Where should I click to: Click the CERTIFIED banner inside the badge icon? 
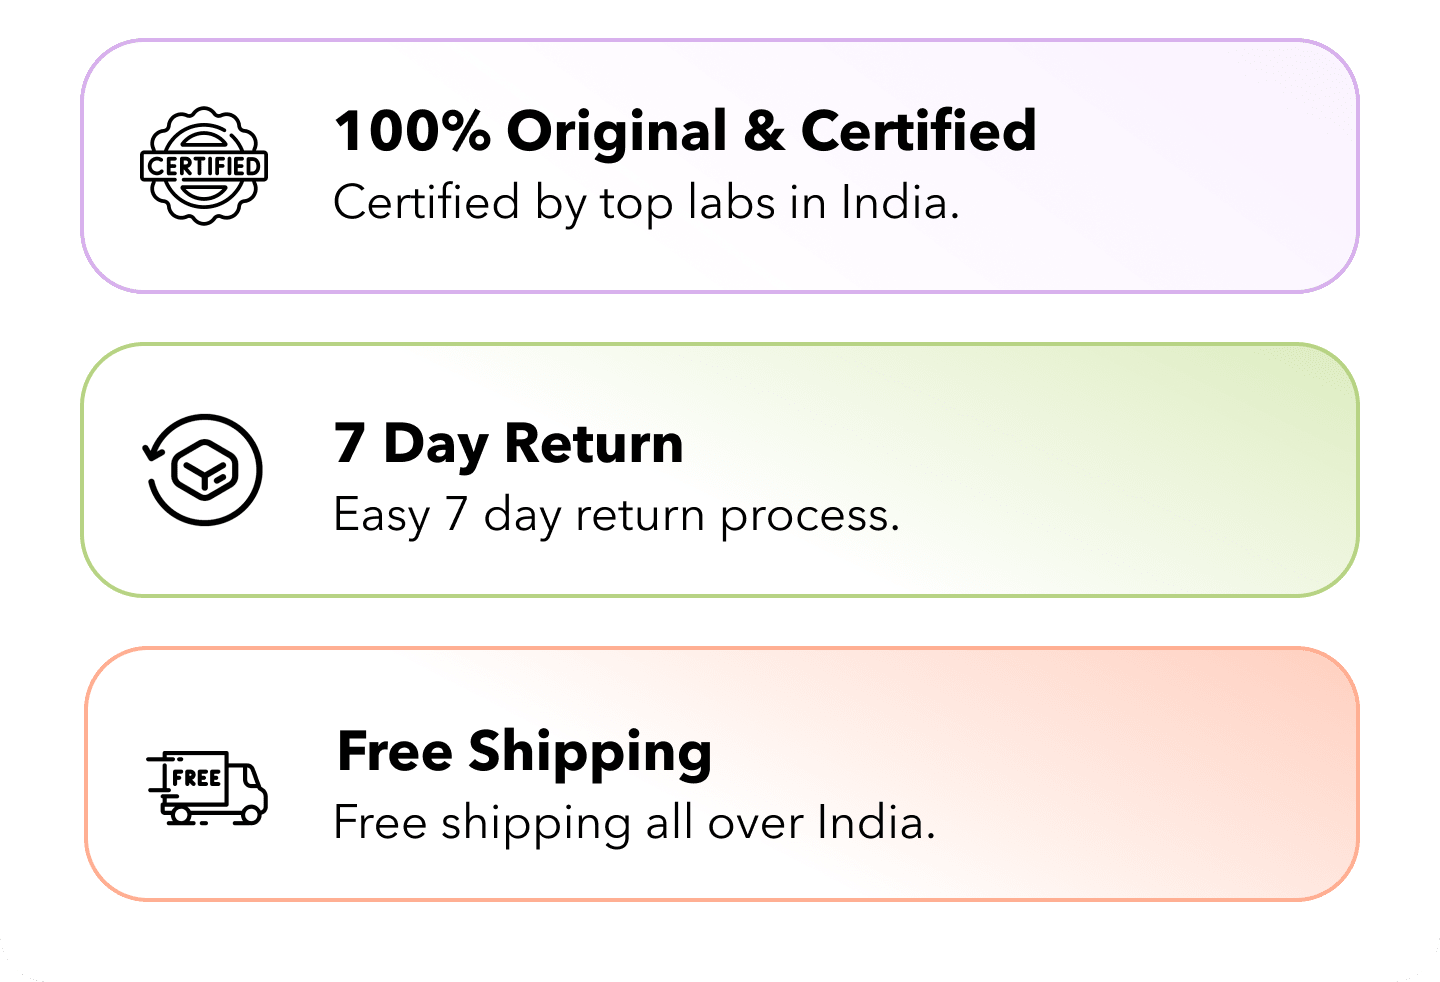pyautogui.click(x=204, y=166)
